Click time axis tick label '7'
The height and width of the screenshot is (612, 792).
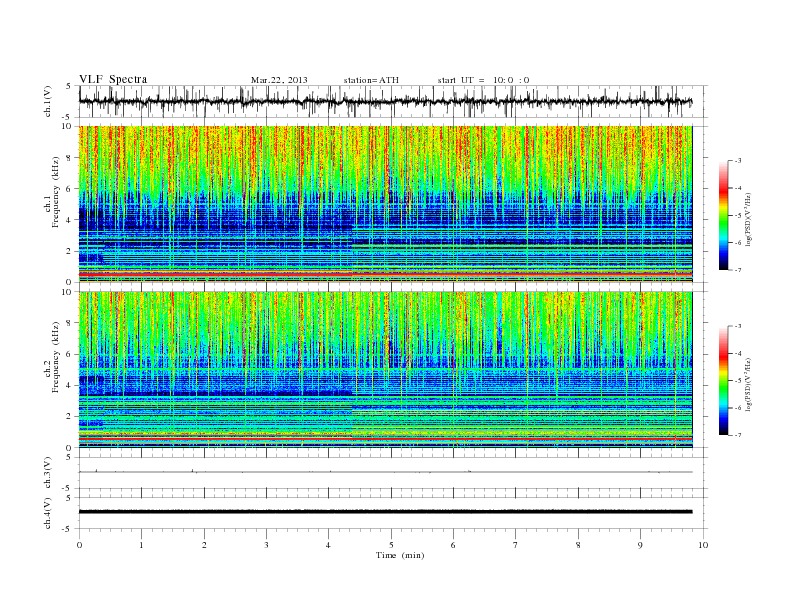[516, 545]
